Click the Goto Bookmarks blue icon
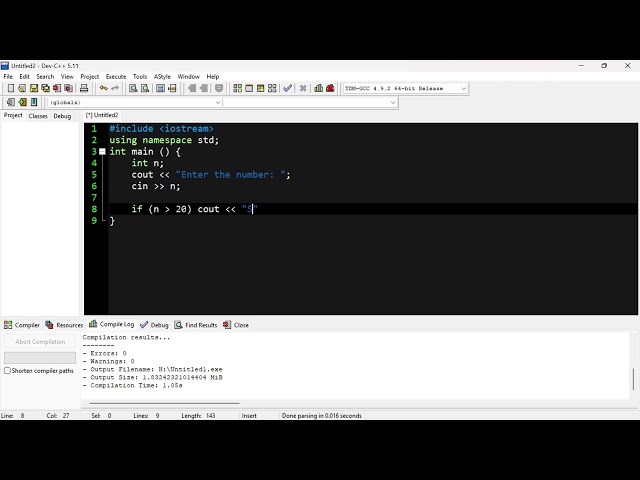 pyautogui.click(x=34, y=102)
